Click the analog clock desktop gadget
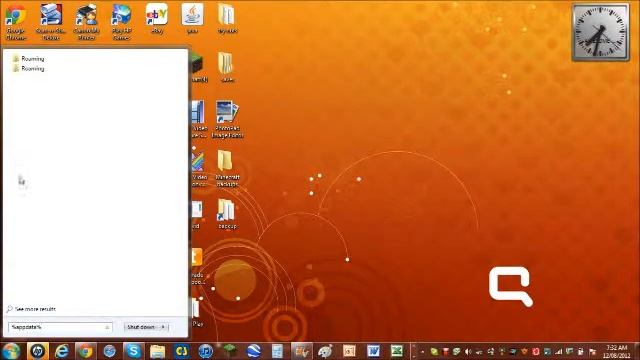The width and height of the screenshot is (640, 360). [600, 32]
